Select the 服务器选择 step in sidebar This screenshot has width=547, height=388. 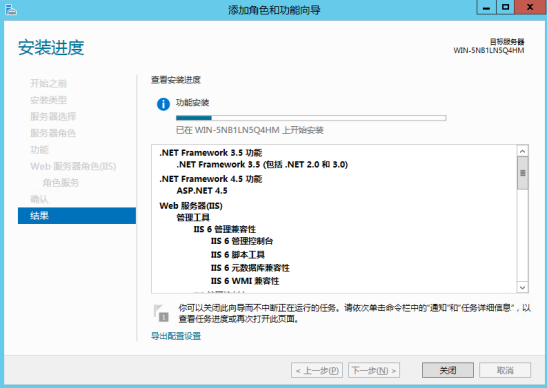(53, 117)
